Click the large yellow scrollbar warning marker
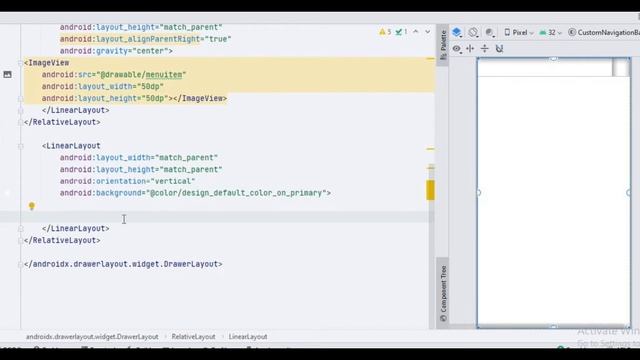Screen dimensions: 640x360 pyautogui.click(x=430, y=190)
